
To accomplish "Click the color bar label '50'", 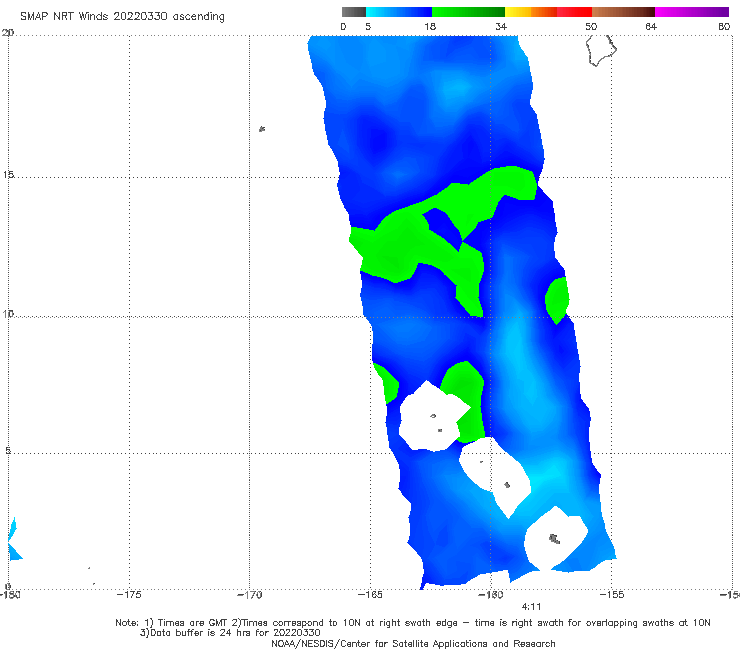I will 591,27.
